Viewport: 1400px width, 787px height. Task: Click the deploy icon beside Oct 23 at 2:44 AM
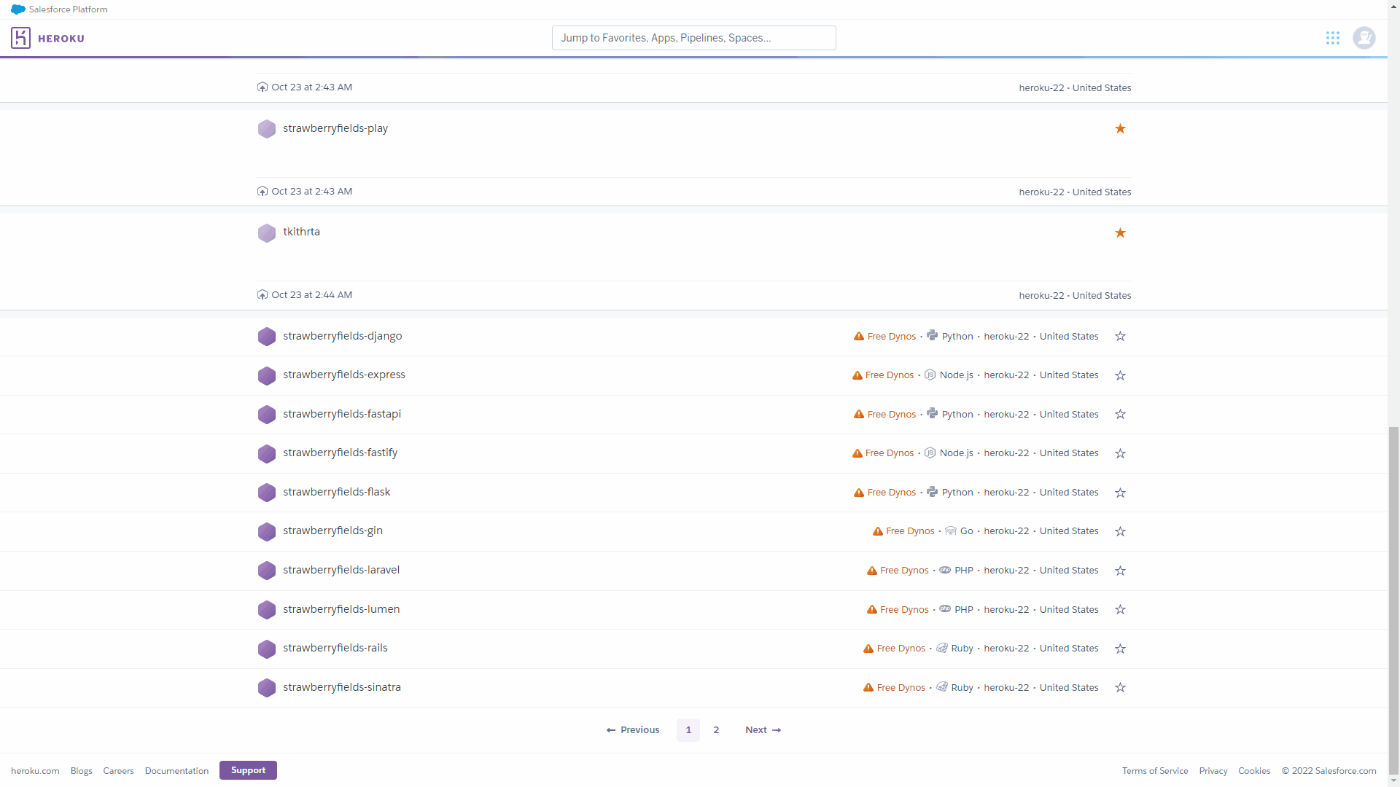point(263,295)
